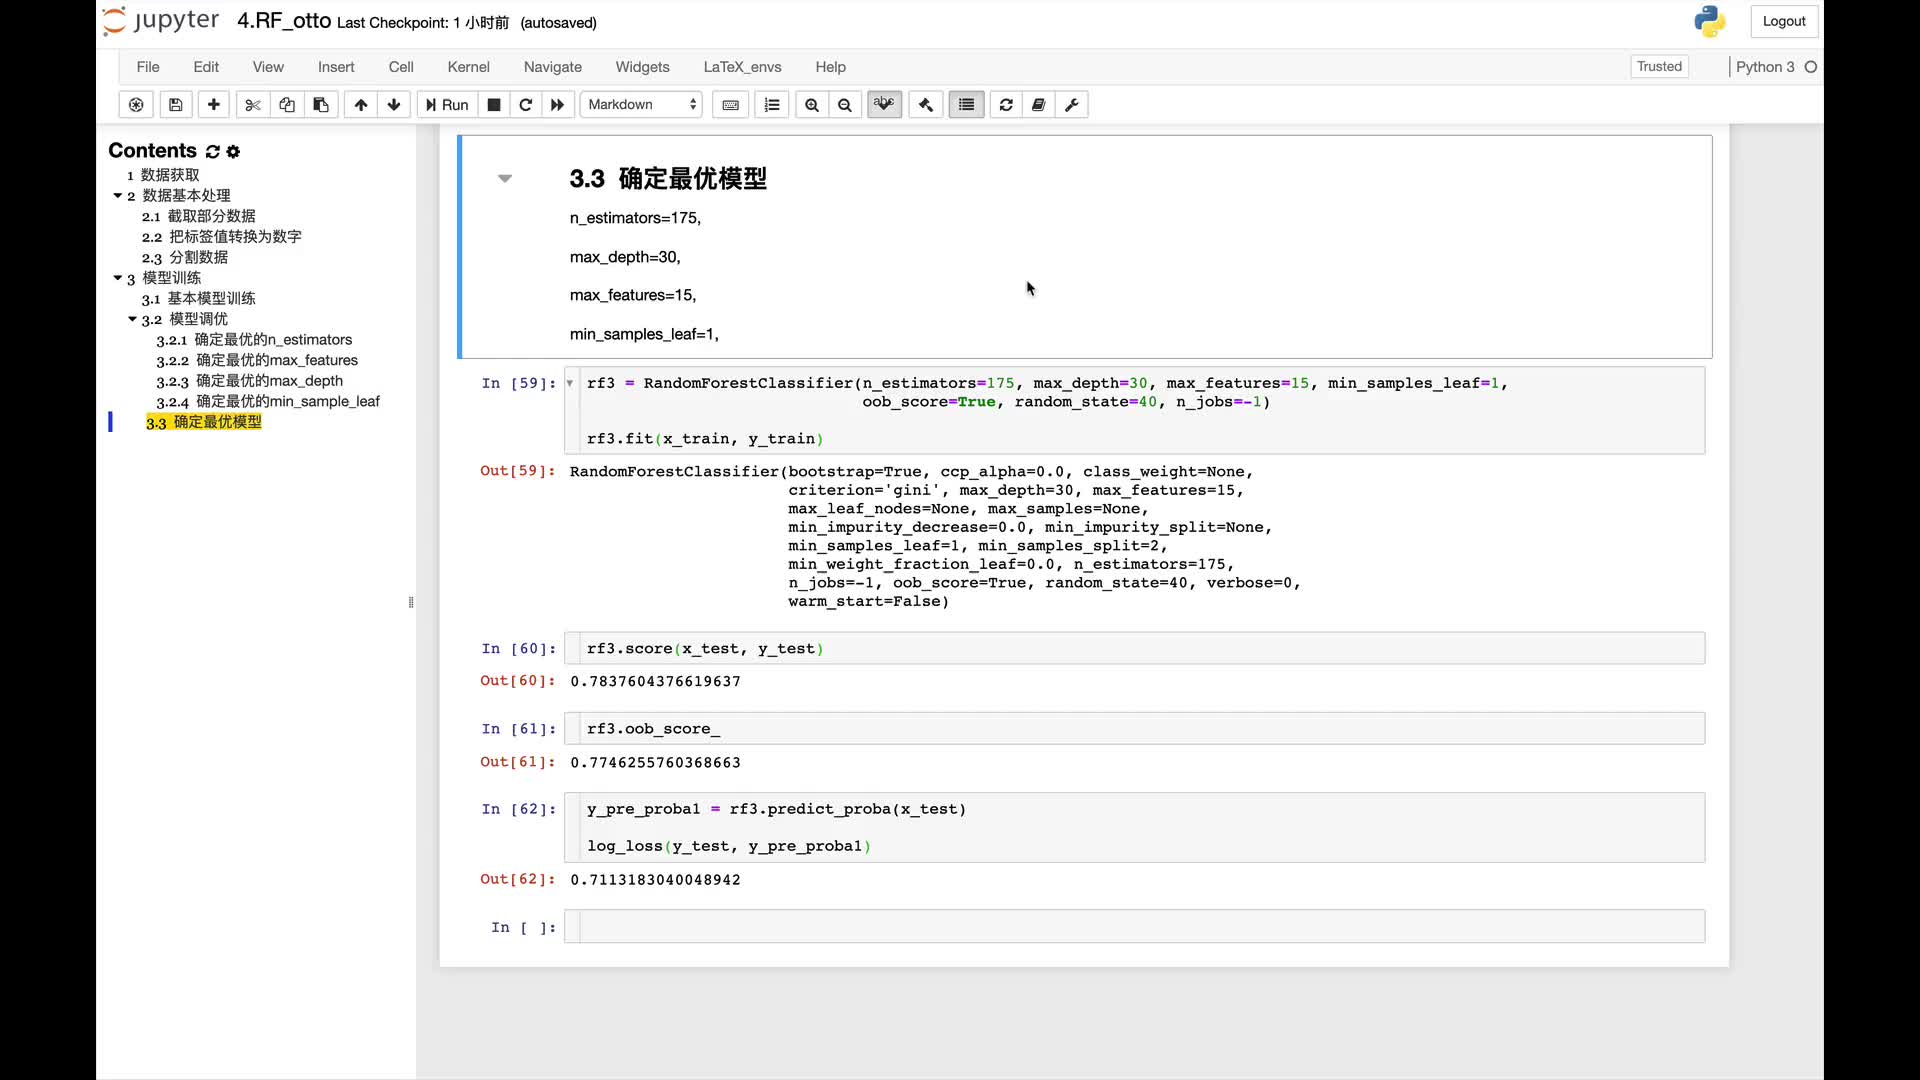This screenshot has height=1080, width=1920.
Task: Move the selected cell down
Action: [394, 105]
